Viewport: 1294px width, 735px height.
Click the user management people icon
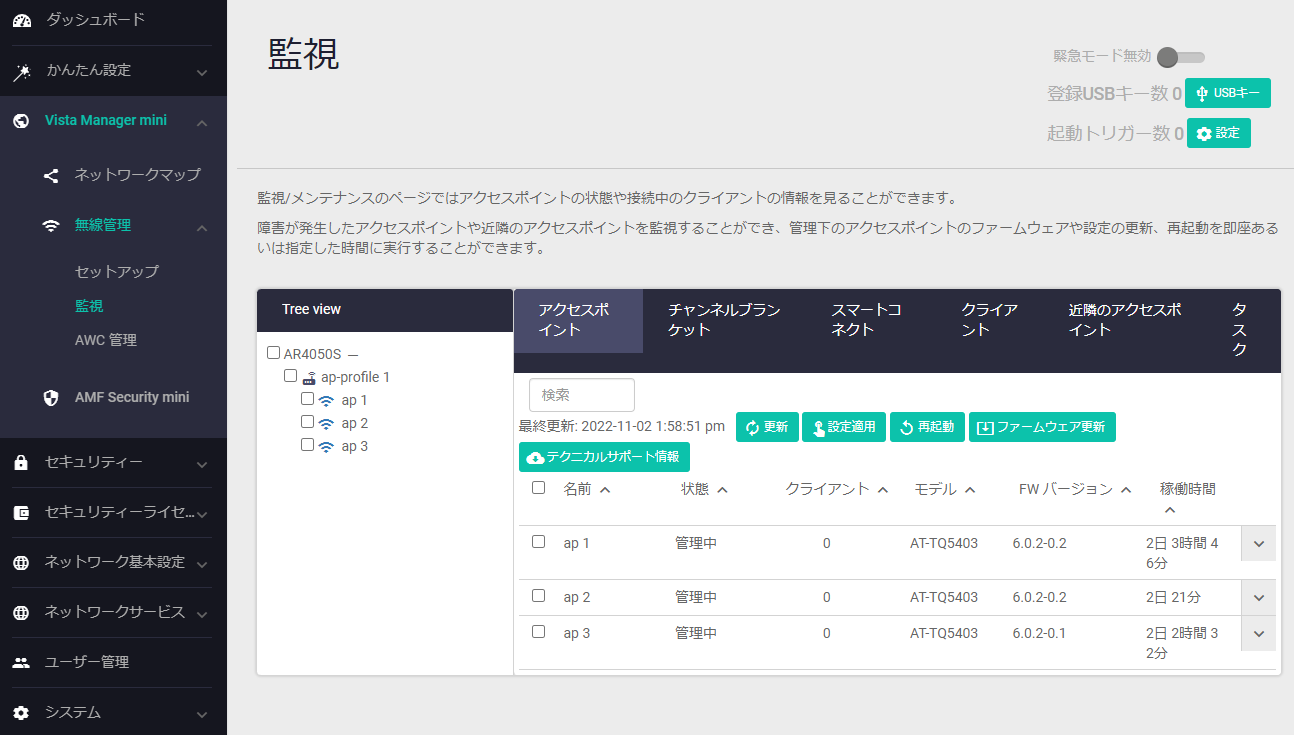click(x=21, y=663)
